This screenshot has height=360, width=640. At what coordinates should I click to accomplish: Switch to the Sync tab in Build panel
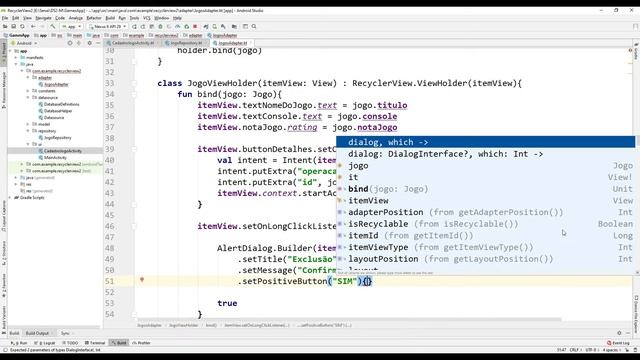(x=65, y=333)
